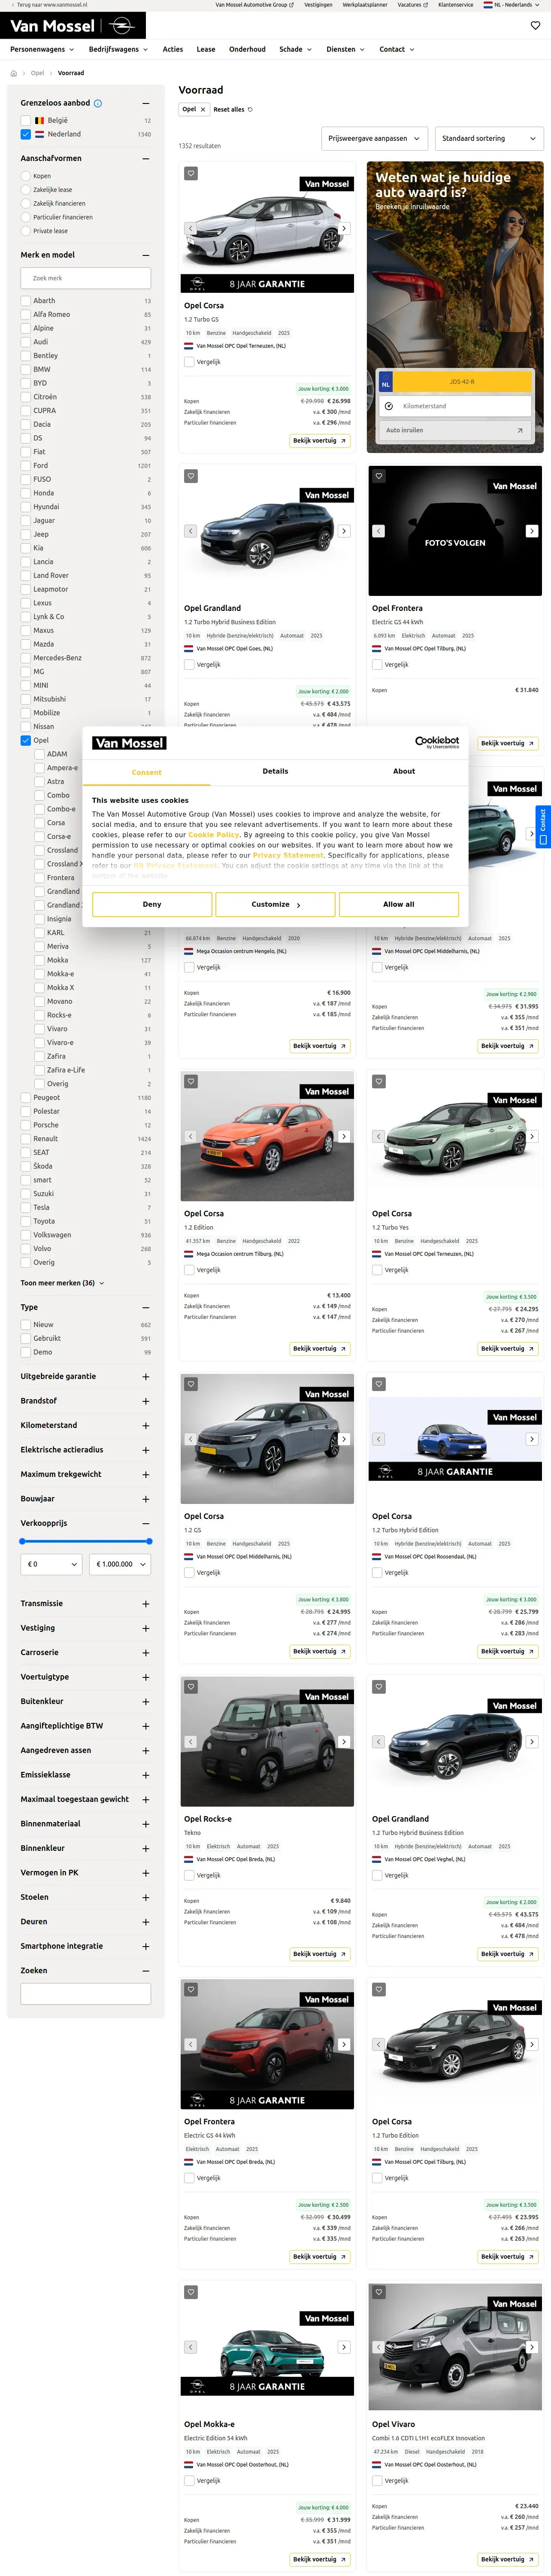Favorite the Opel Corsa 1.2 Turbo Edition
The height and width of the screenshot is (2576, 551).
pyautogui.click(x=379, y=1990)
